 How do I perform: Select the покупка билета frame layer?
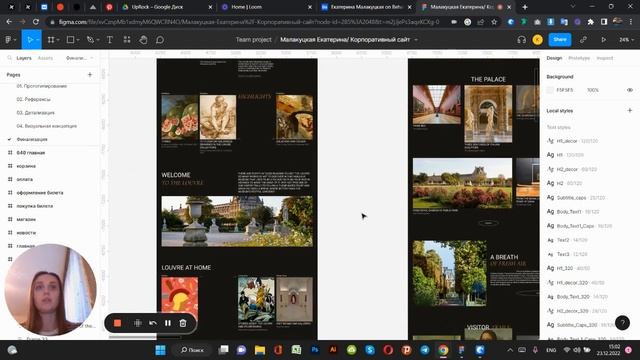[35, 206]
